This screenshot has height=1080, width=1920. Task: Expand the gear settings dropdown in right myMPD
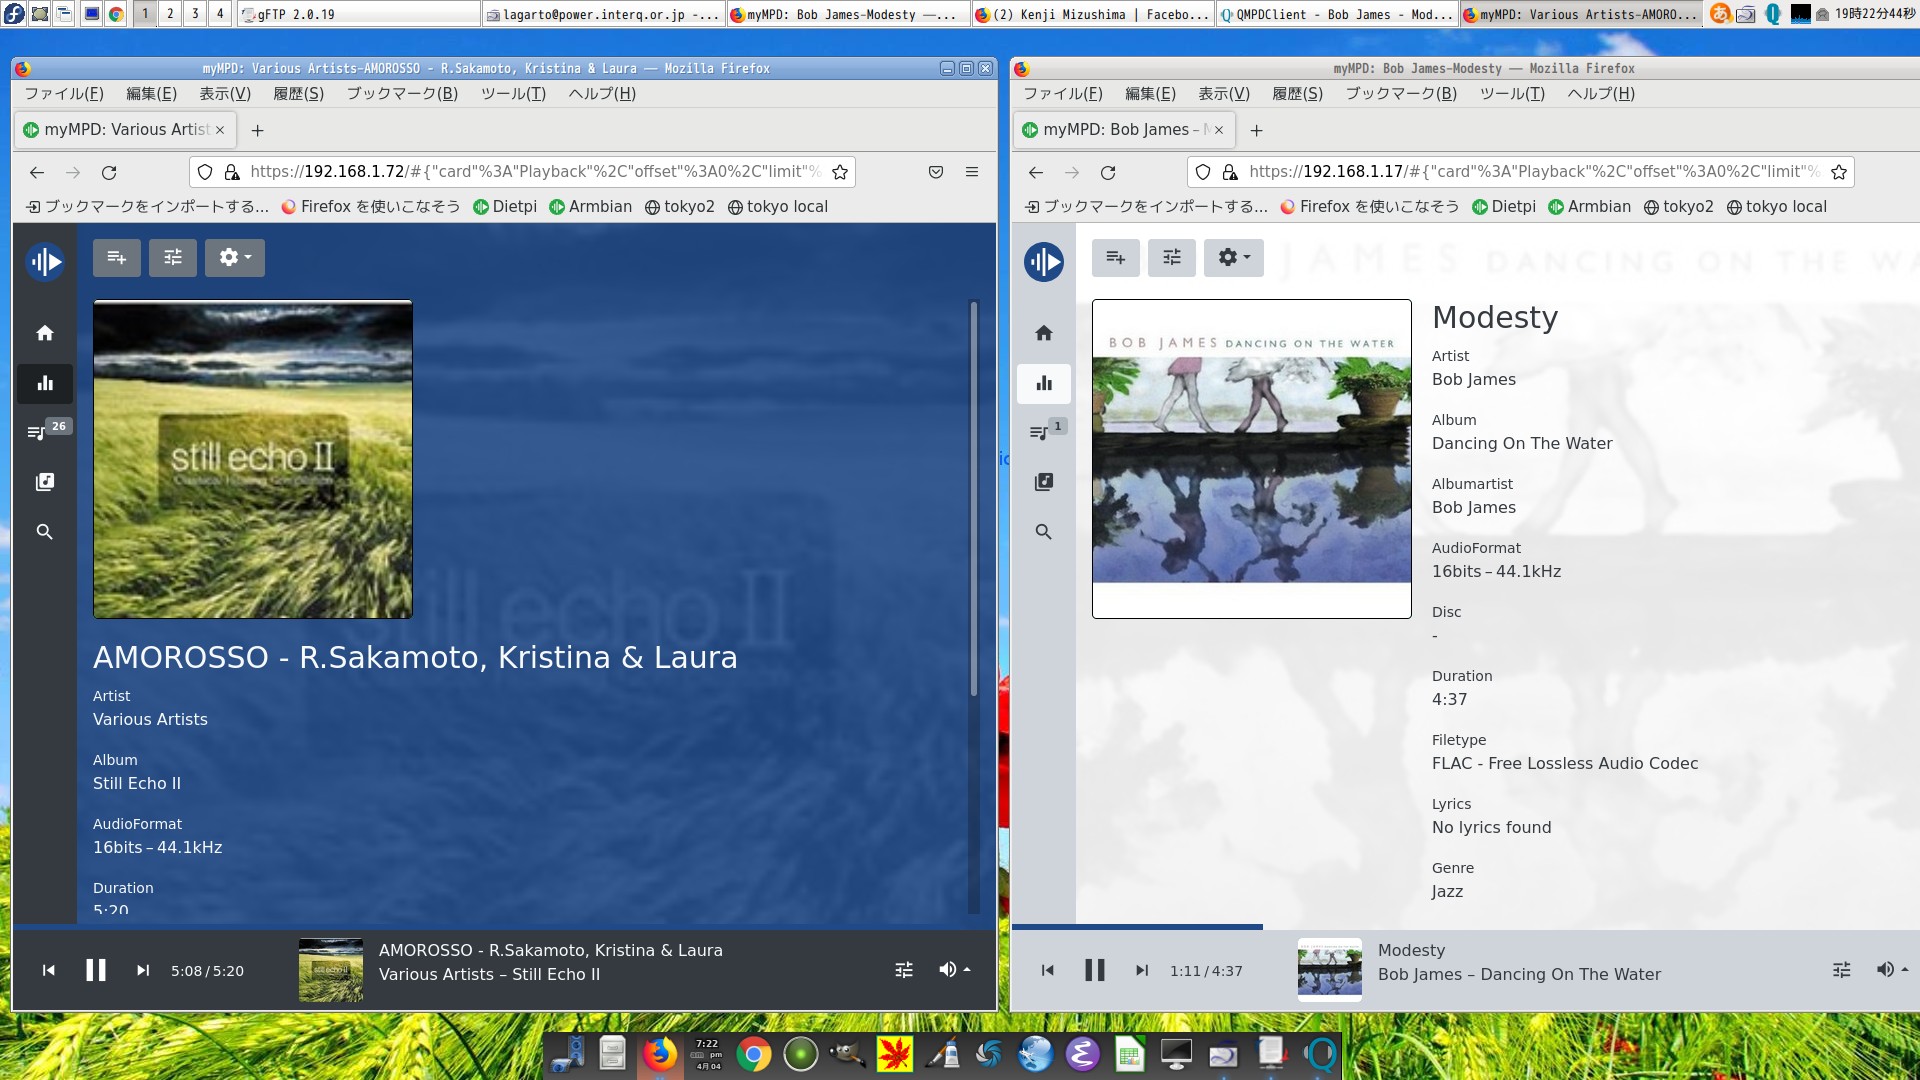[x=1233, y=258]
